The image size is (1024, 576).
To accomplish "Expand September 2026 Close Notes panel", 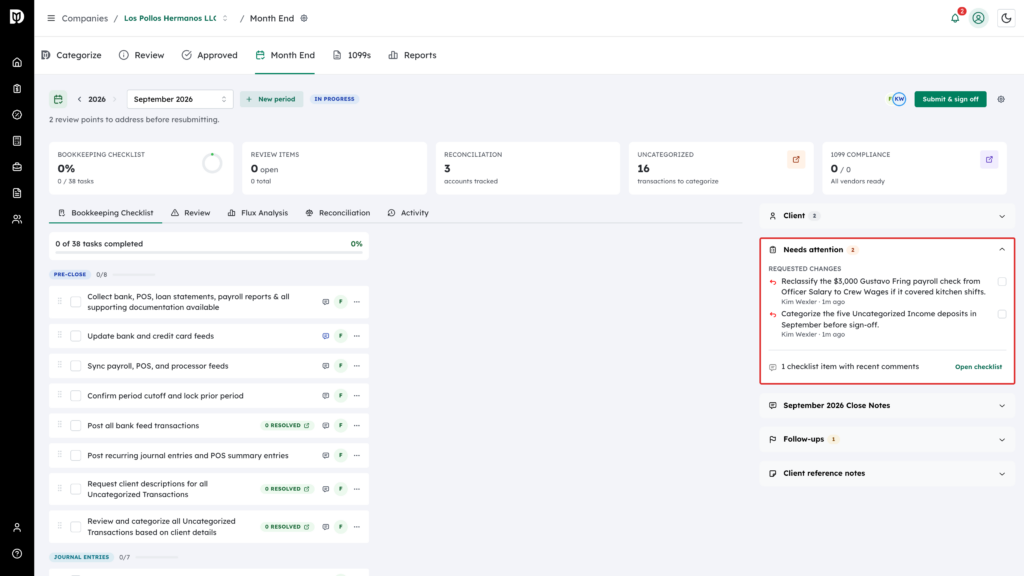I will click(887, 406).
